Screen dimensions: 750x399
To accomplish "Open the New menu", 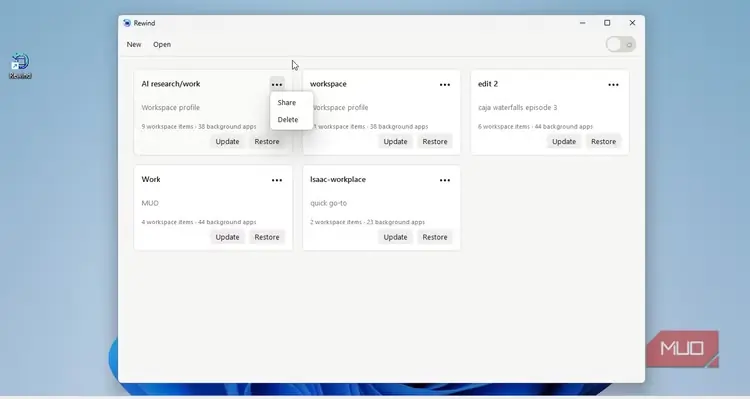I will click(x=134, y=44).
